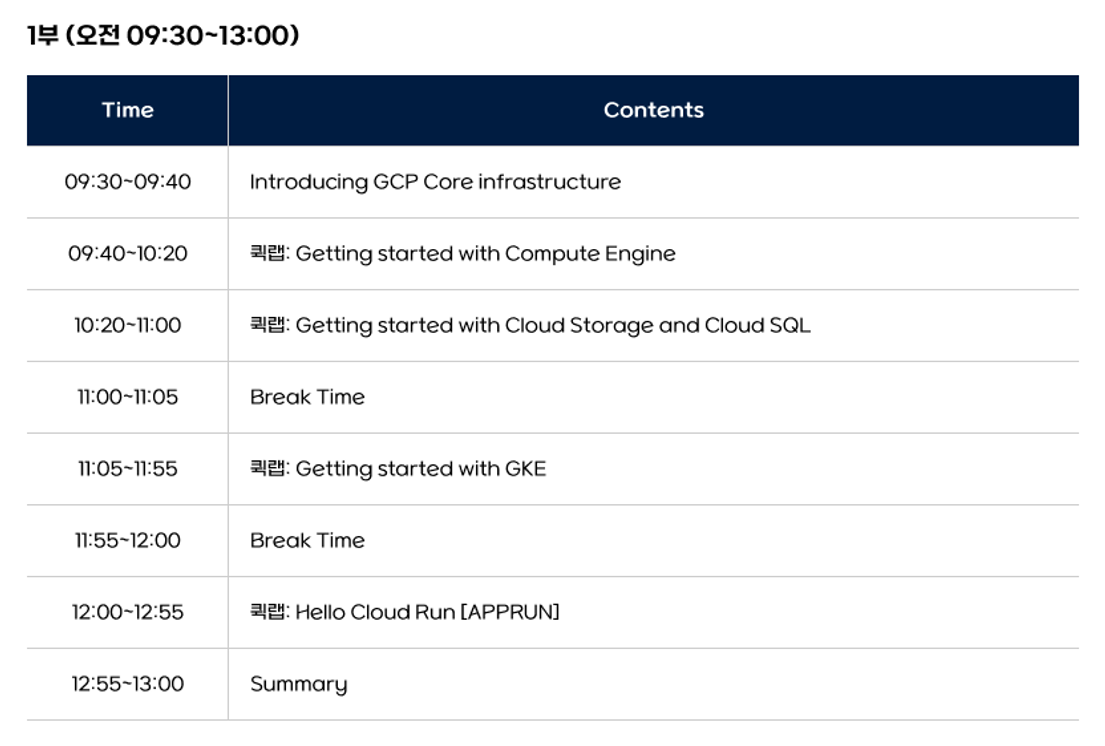Click the 11:00~11:05 time cell
Image resolution: width=1105 pixels, height=746 pixels.
pyautogui.click(x=127, y=397)
